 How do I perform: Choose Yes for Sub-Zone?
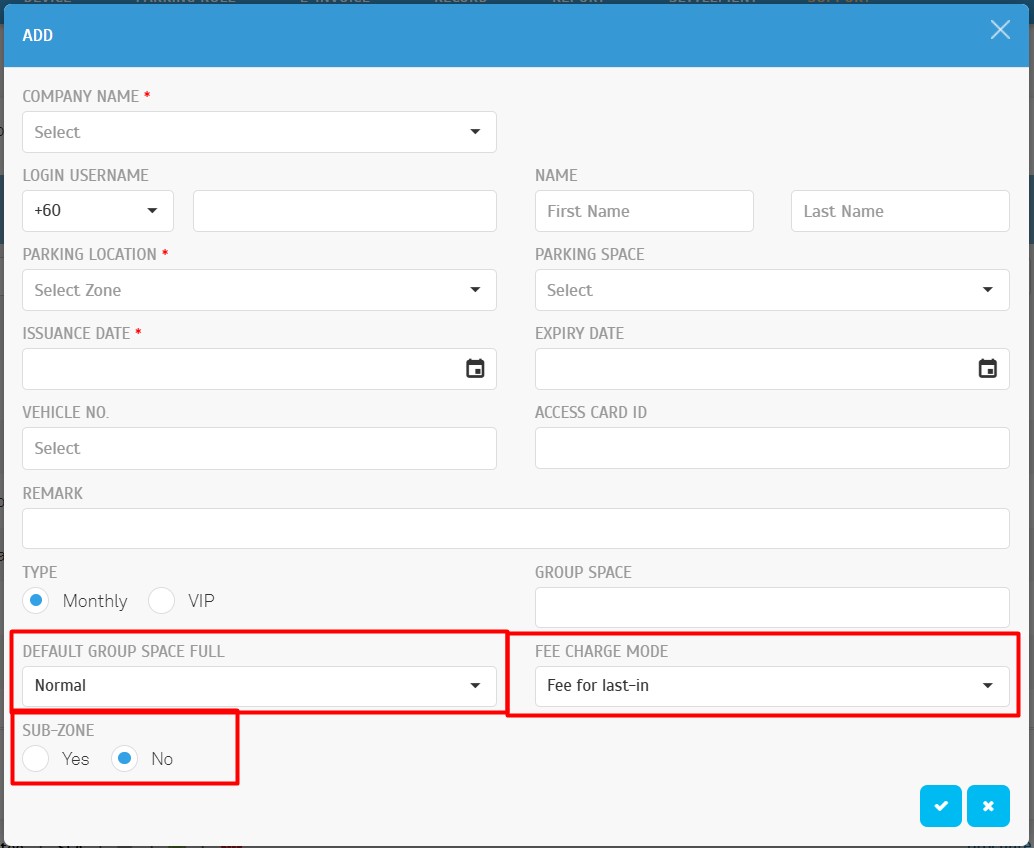36,759
